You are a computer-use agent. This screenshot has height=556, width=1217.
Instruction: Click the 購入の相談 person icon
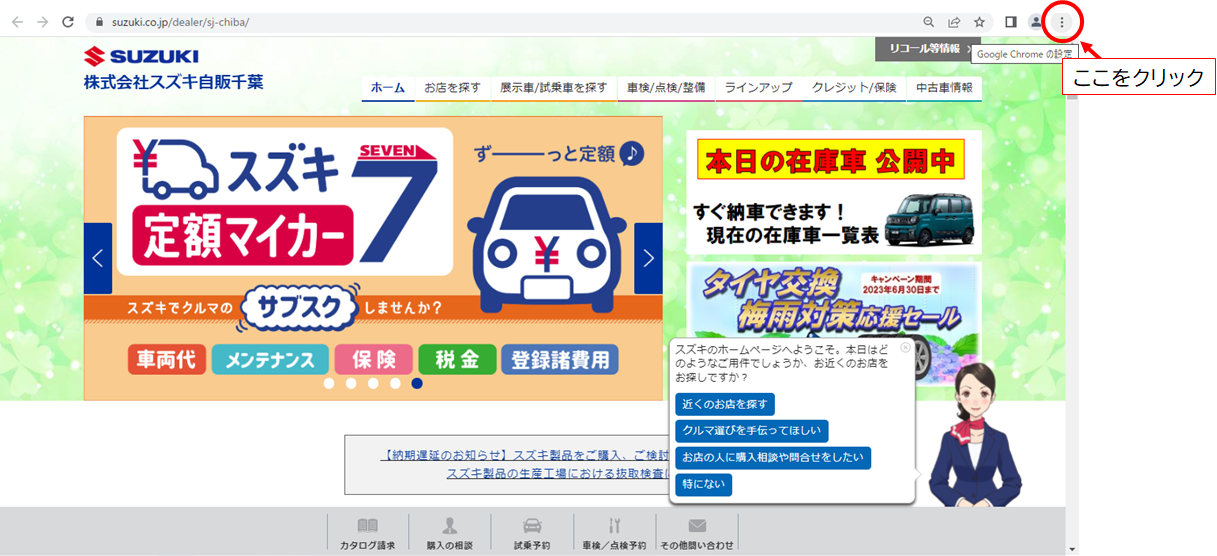click(450, 526)
